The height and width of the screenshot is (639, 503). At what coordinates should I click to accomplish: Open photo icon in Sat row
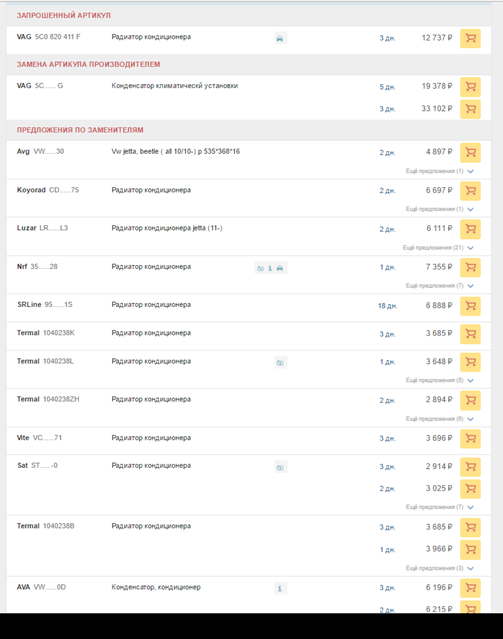pos(280,467)
